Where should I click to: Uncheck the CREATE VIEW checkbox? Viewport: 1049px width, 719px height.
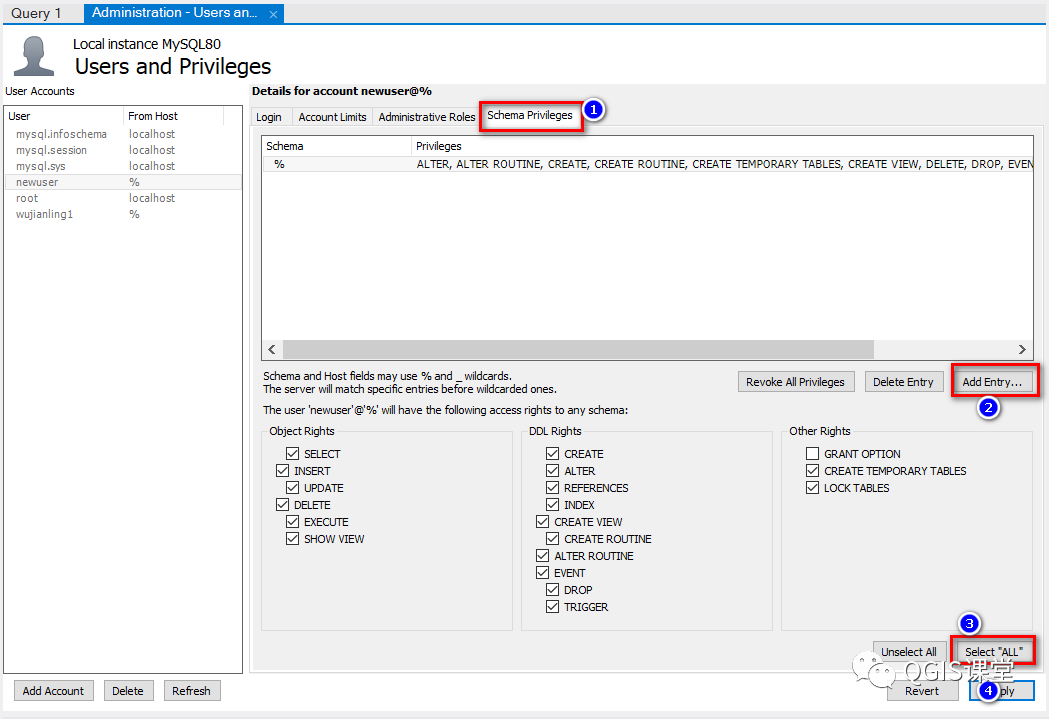pos(543,522)
